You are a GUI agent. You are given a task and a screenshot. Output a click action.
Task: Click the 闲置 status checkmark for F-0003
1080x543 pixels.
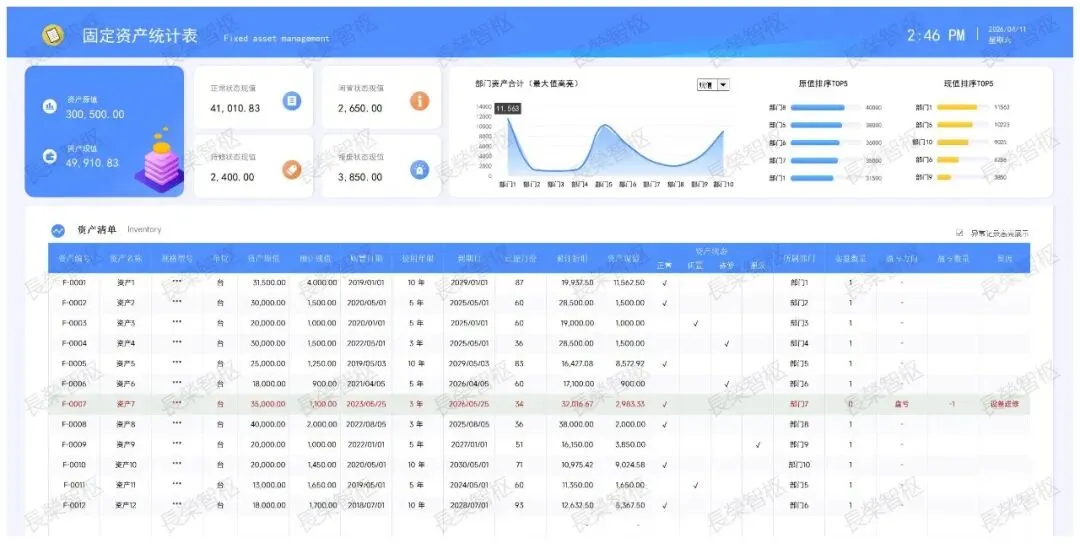[696, 323]
